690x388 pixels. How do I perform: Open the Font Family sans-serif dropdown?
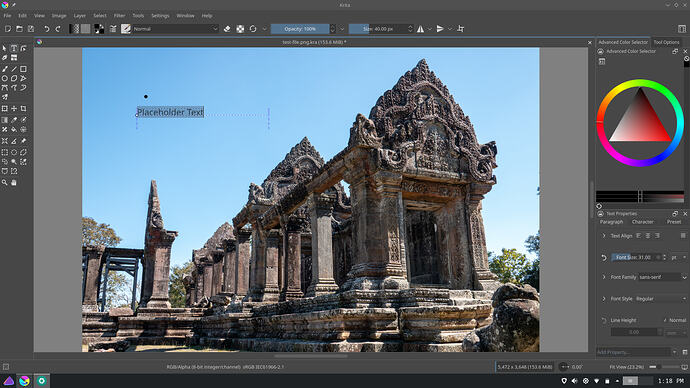(662, 277)
